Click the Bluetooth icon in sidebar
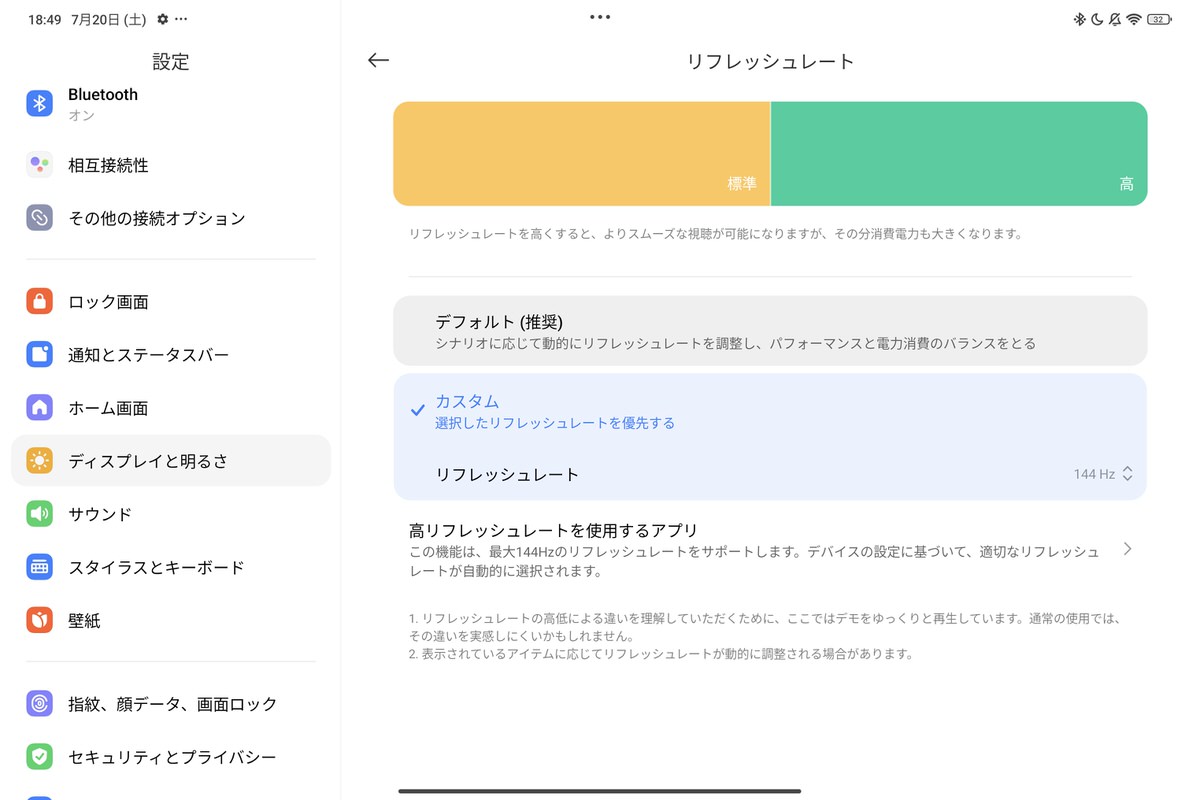The width and height of the screenshot is (1200, 800). pos(39,103)
